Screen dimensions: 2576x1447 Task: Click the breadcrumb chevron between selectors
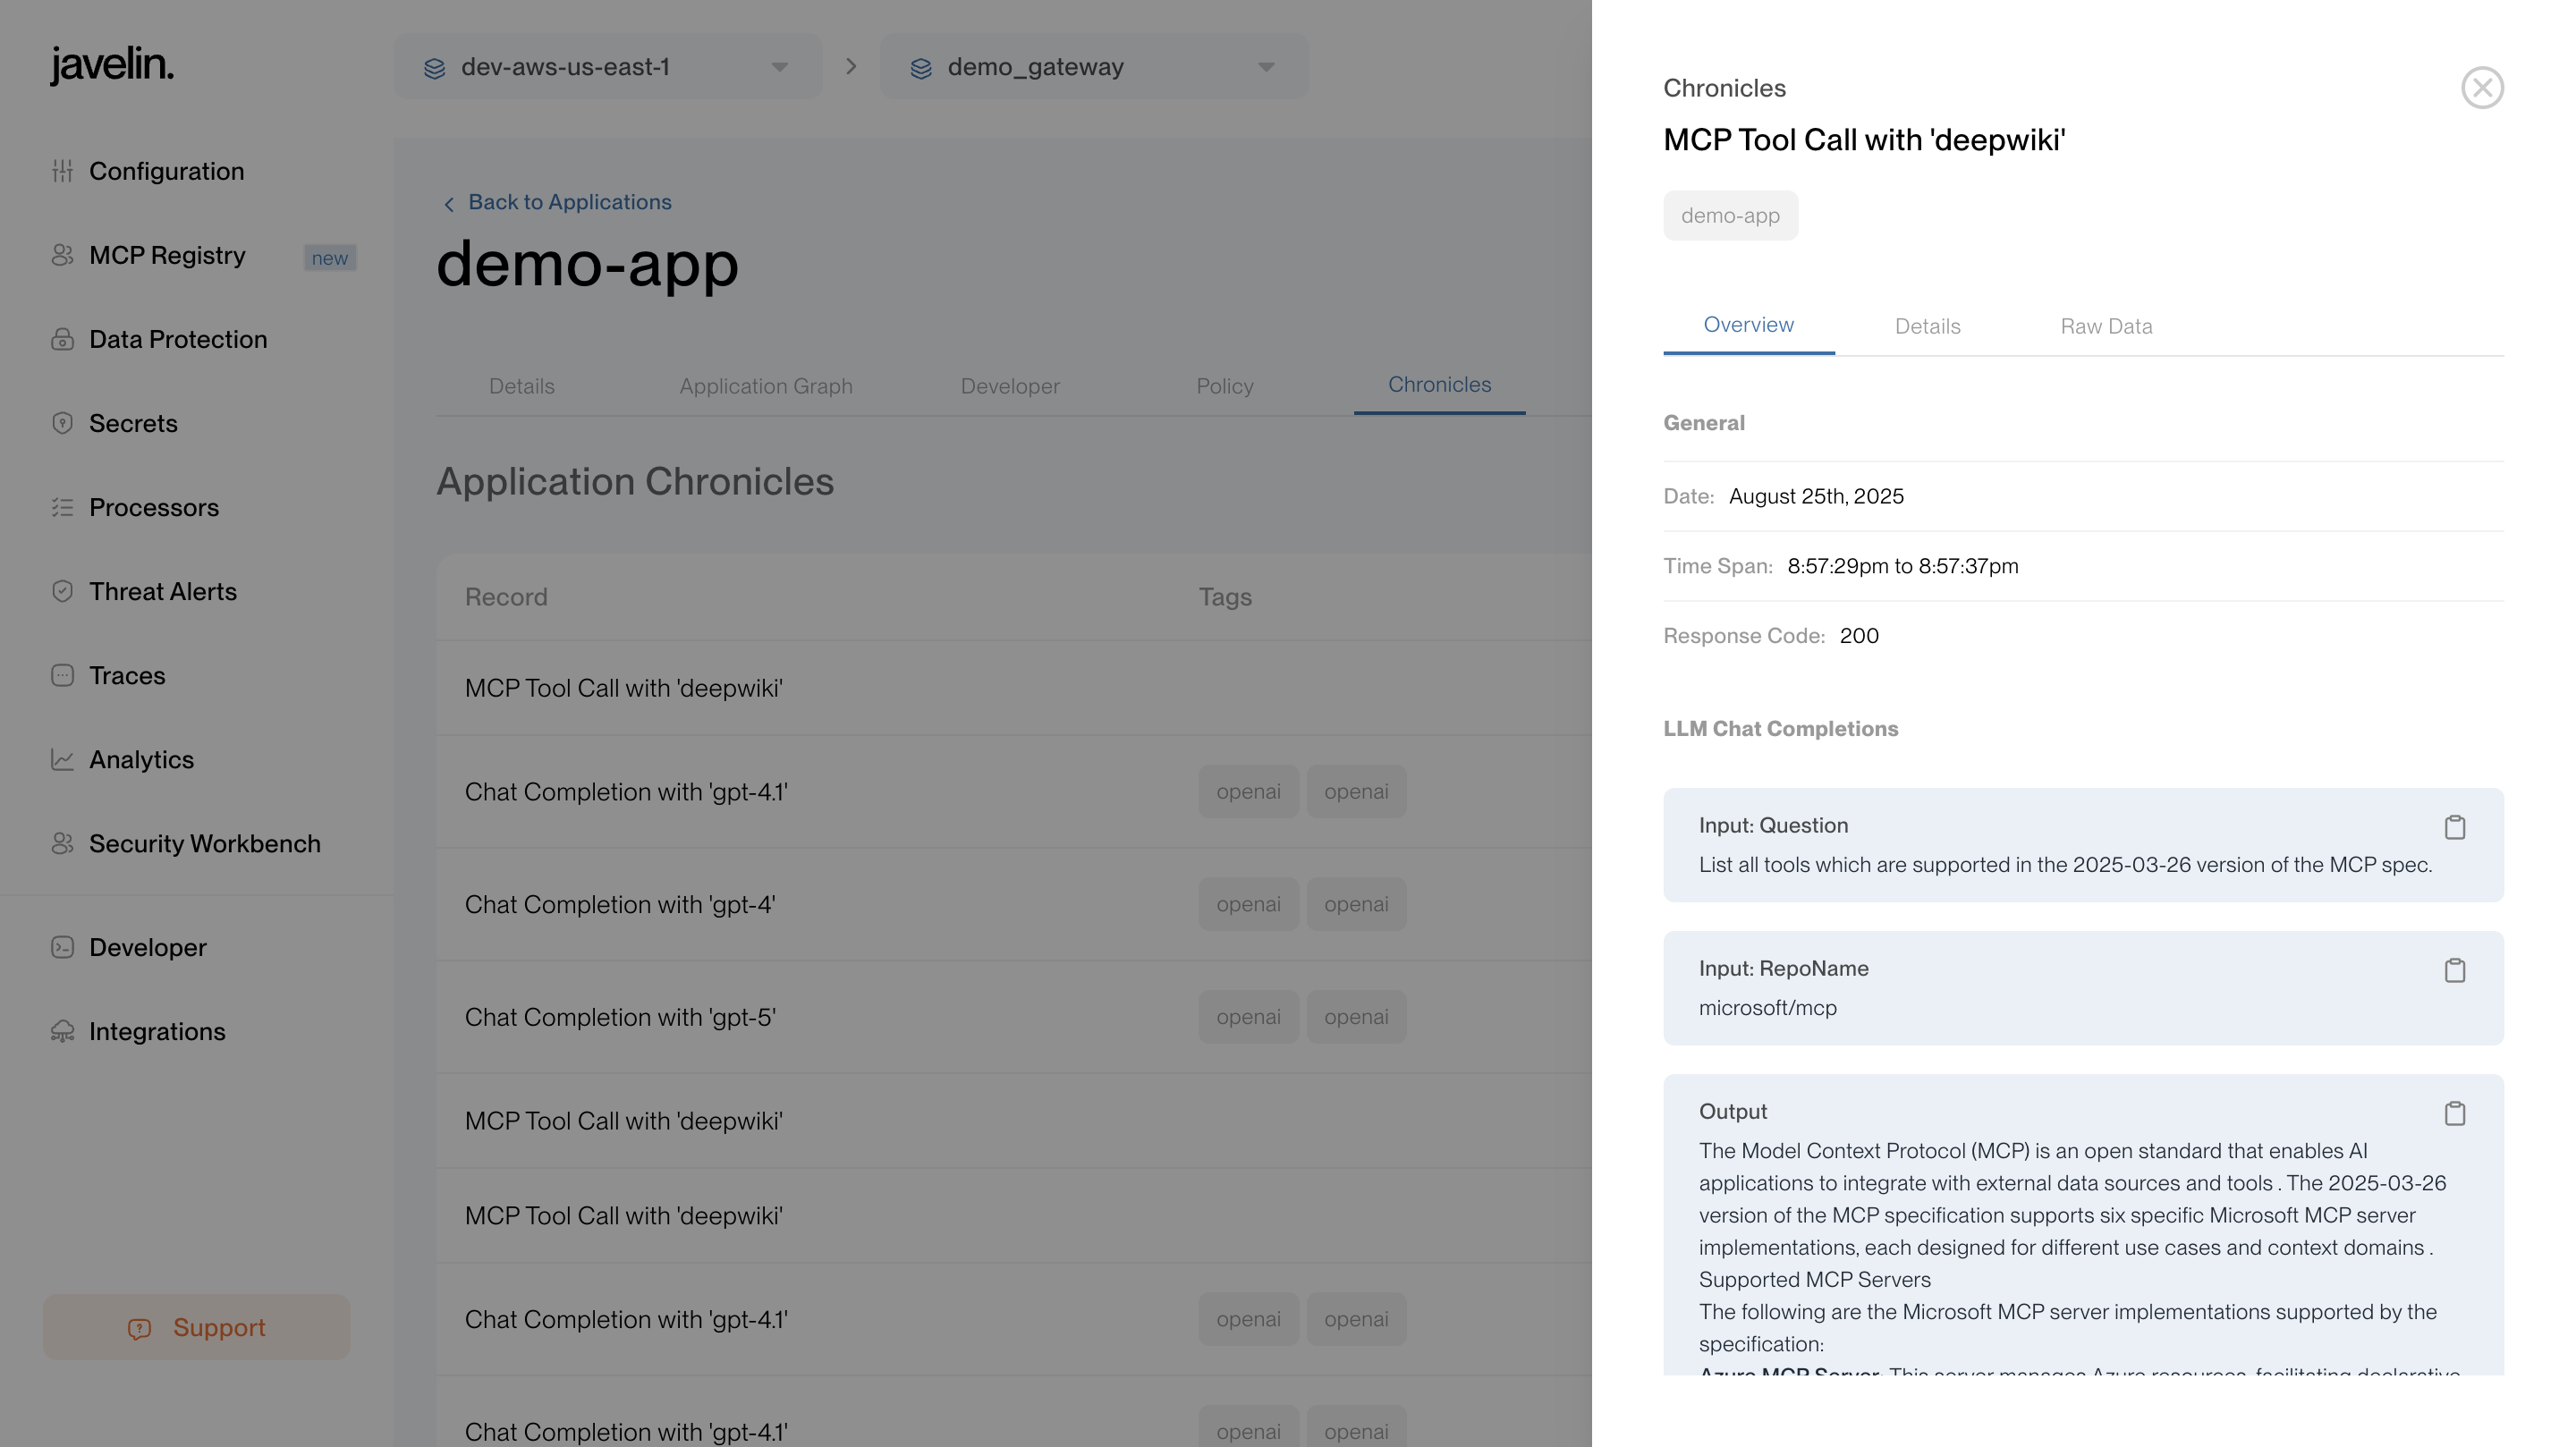click(x=851, y=67)
